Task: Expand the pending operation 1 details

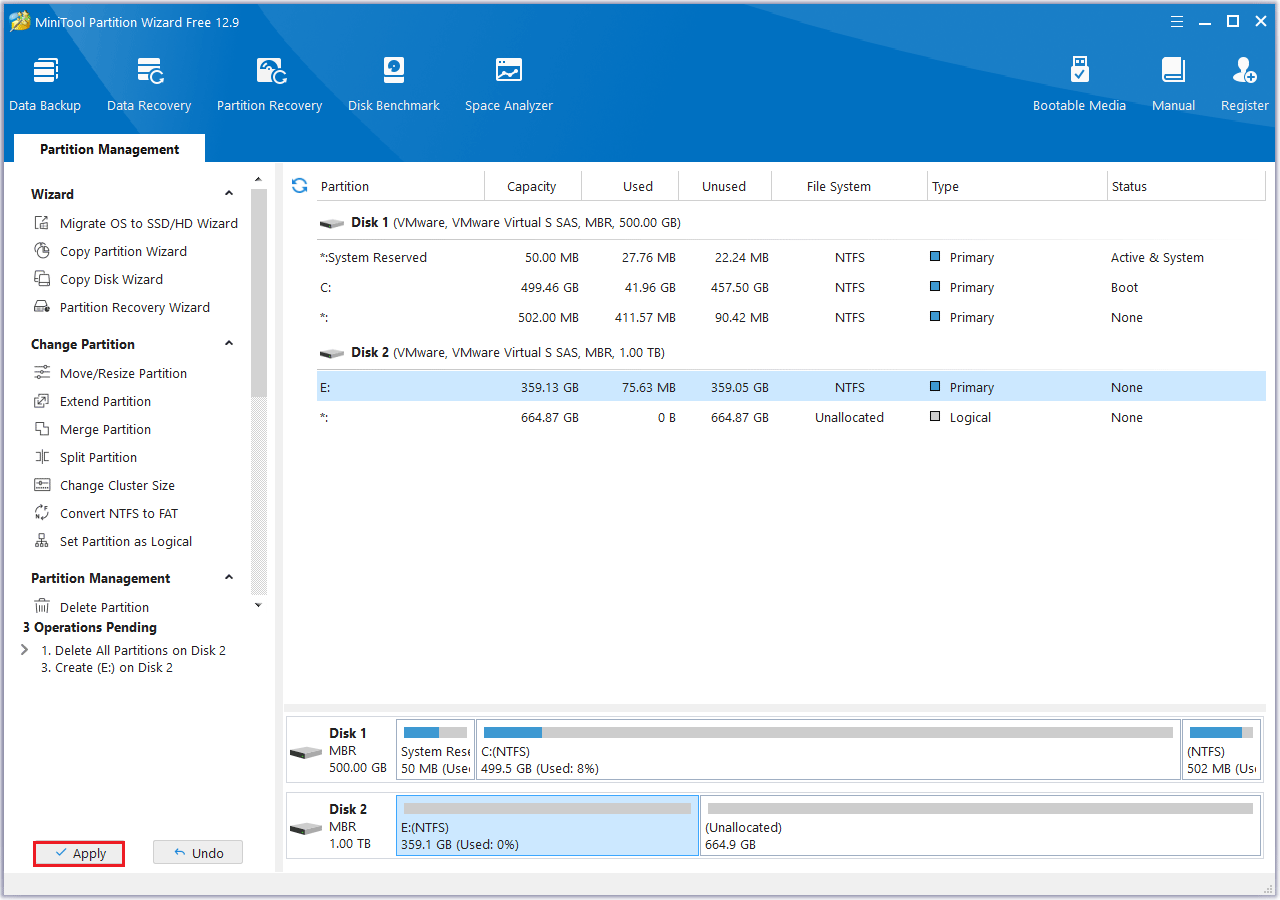Action: 25,650
